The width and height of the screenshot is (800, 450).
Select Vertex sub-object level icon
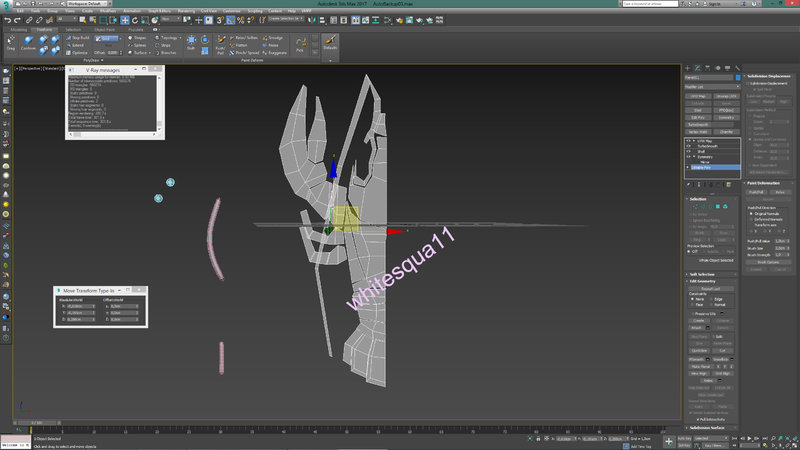pos(695,206)
